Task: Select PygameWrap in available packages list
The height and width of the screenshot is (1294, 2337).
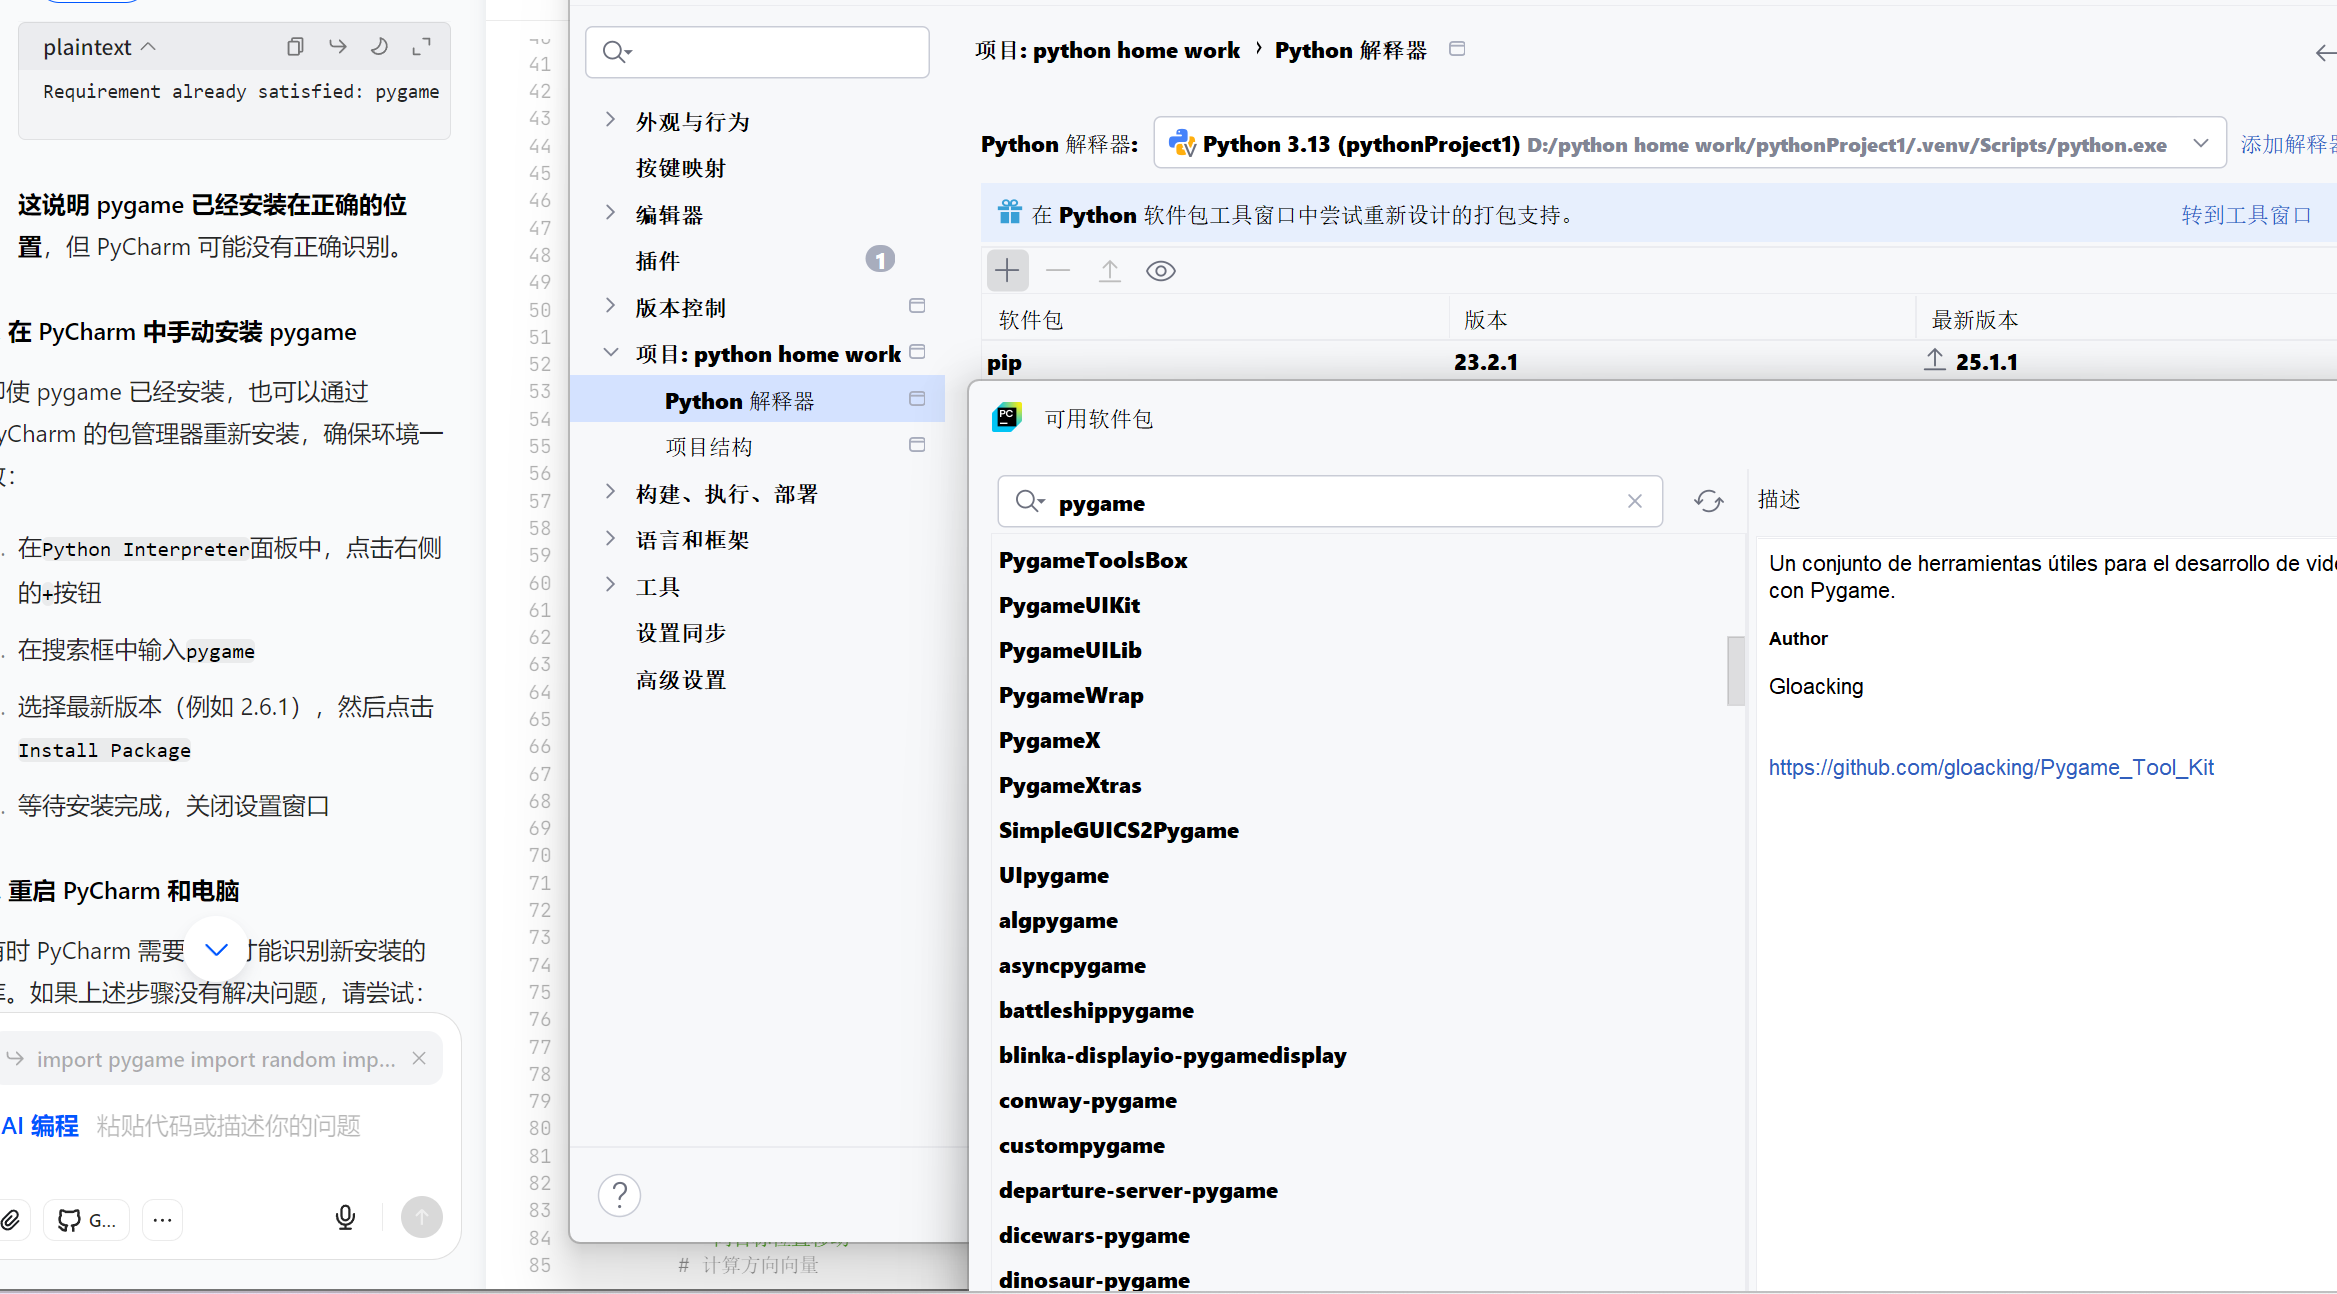Action: 1070,695
